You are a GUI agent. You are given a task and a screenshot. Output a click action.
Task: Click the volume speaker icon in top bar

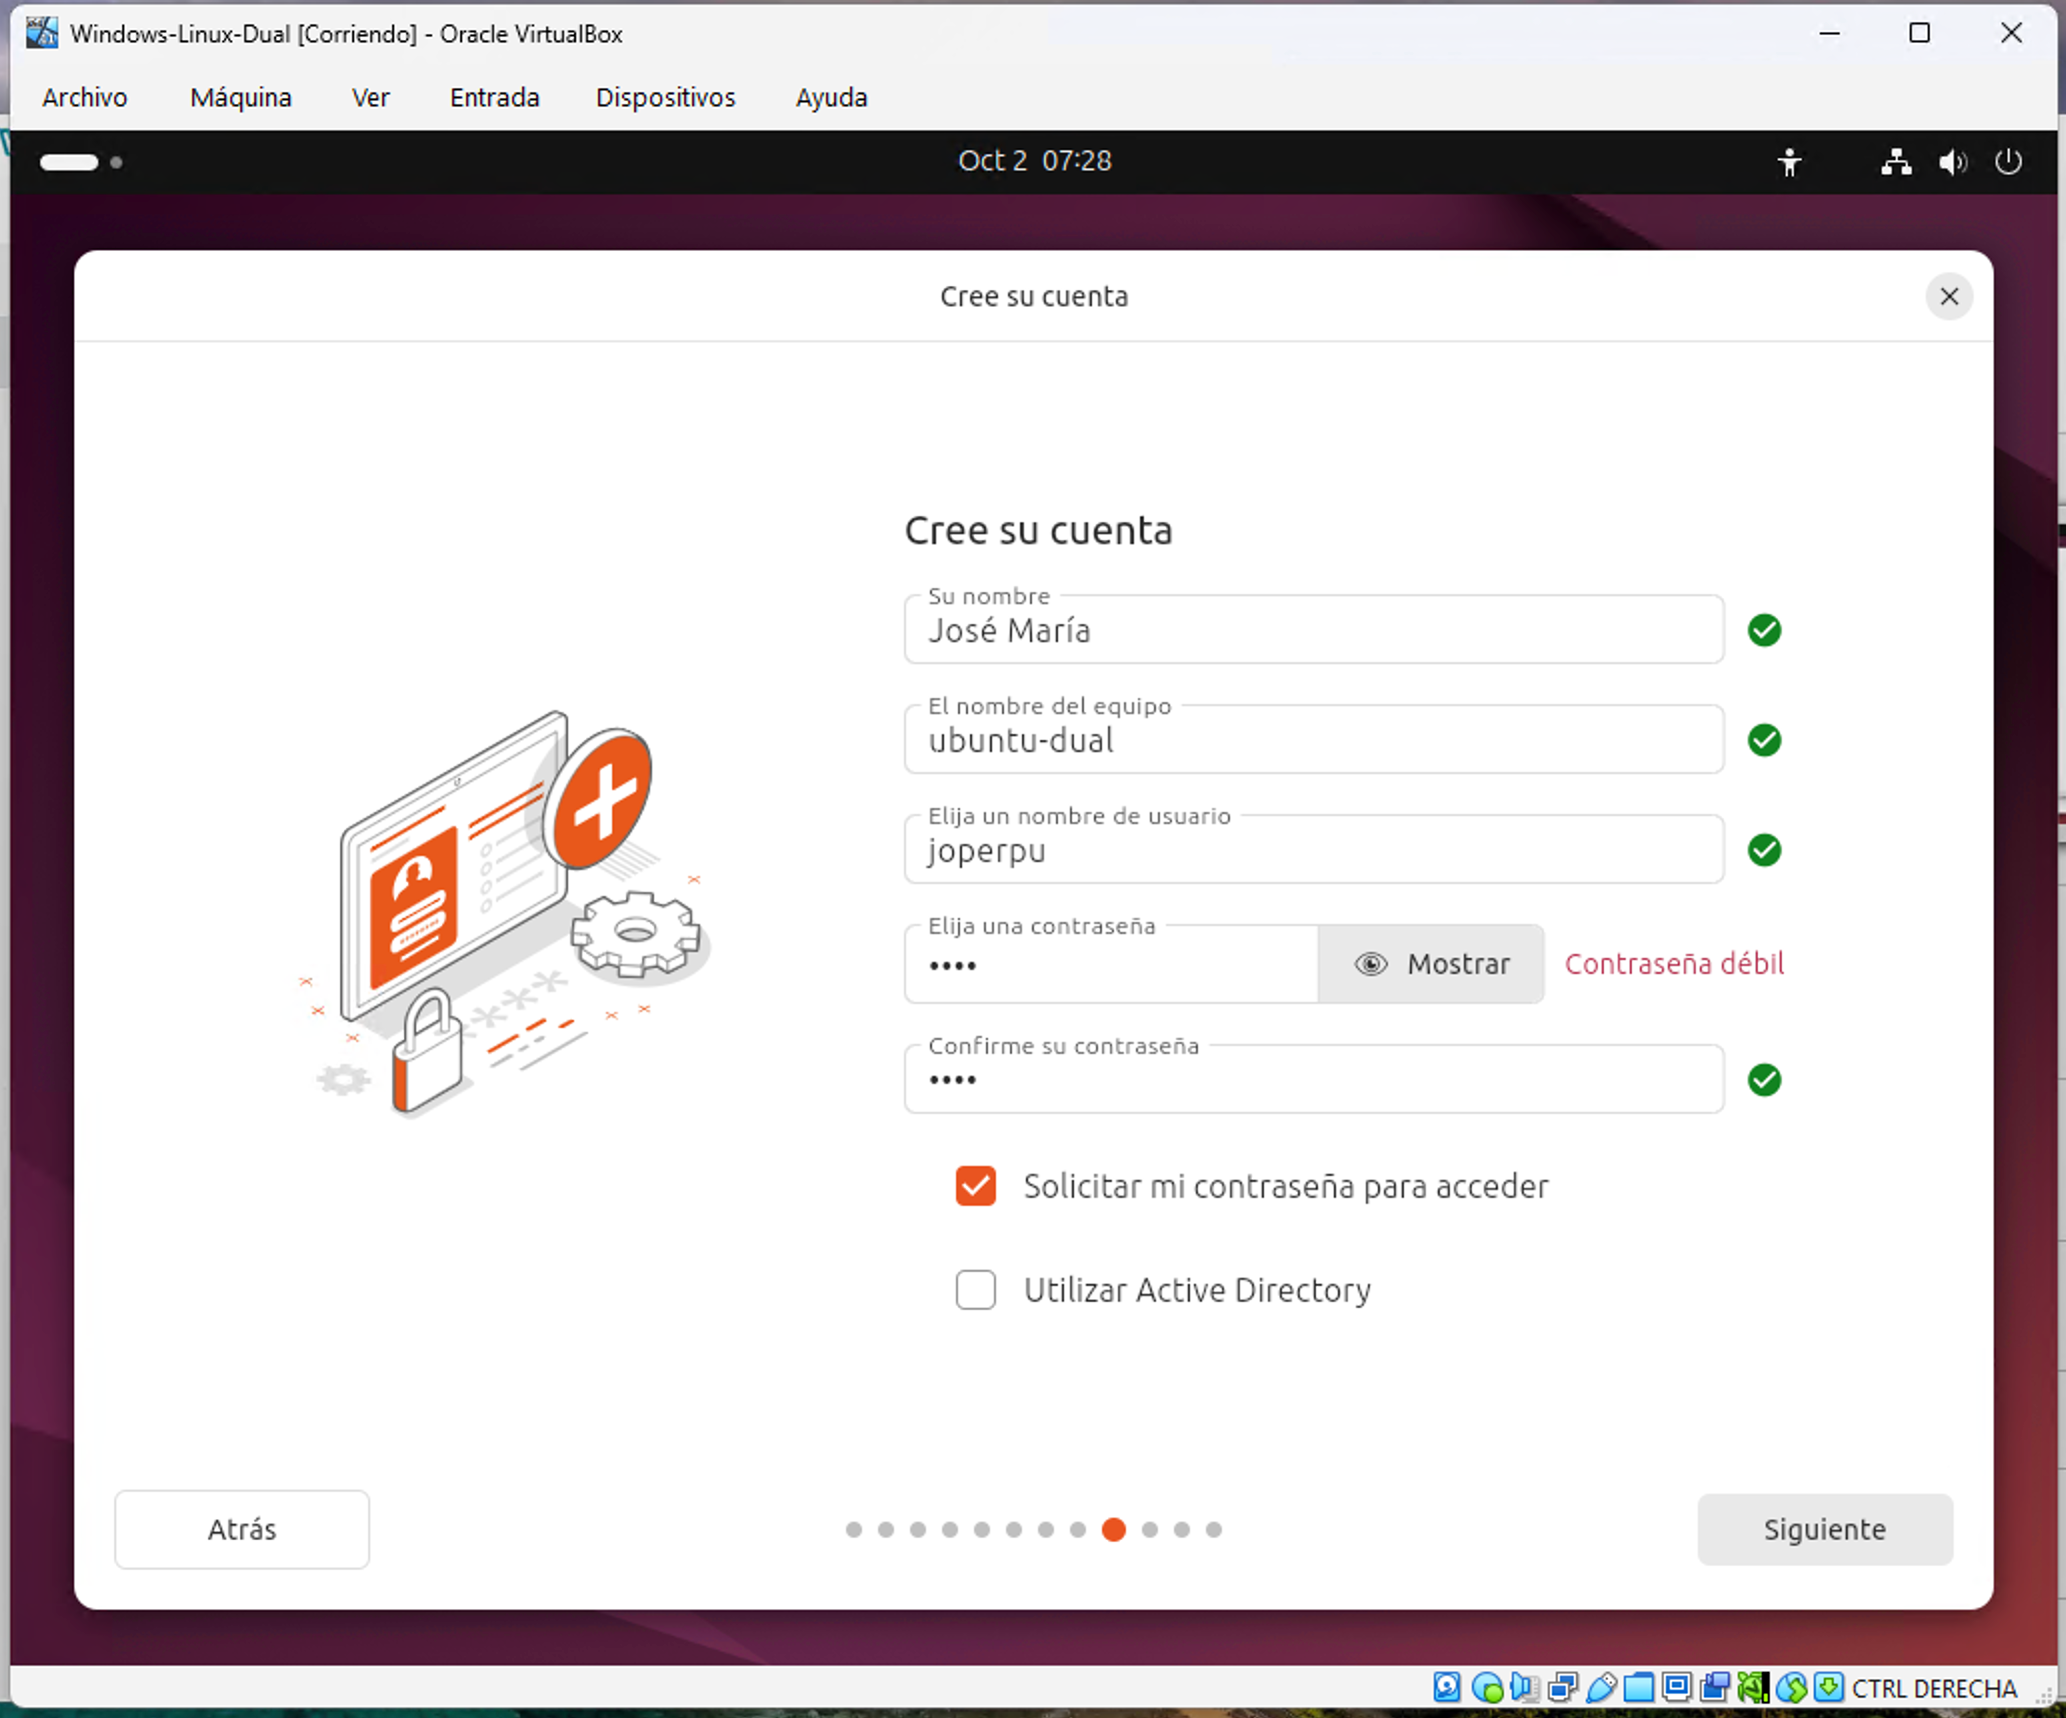1953,162
